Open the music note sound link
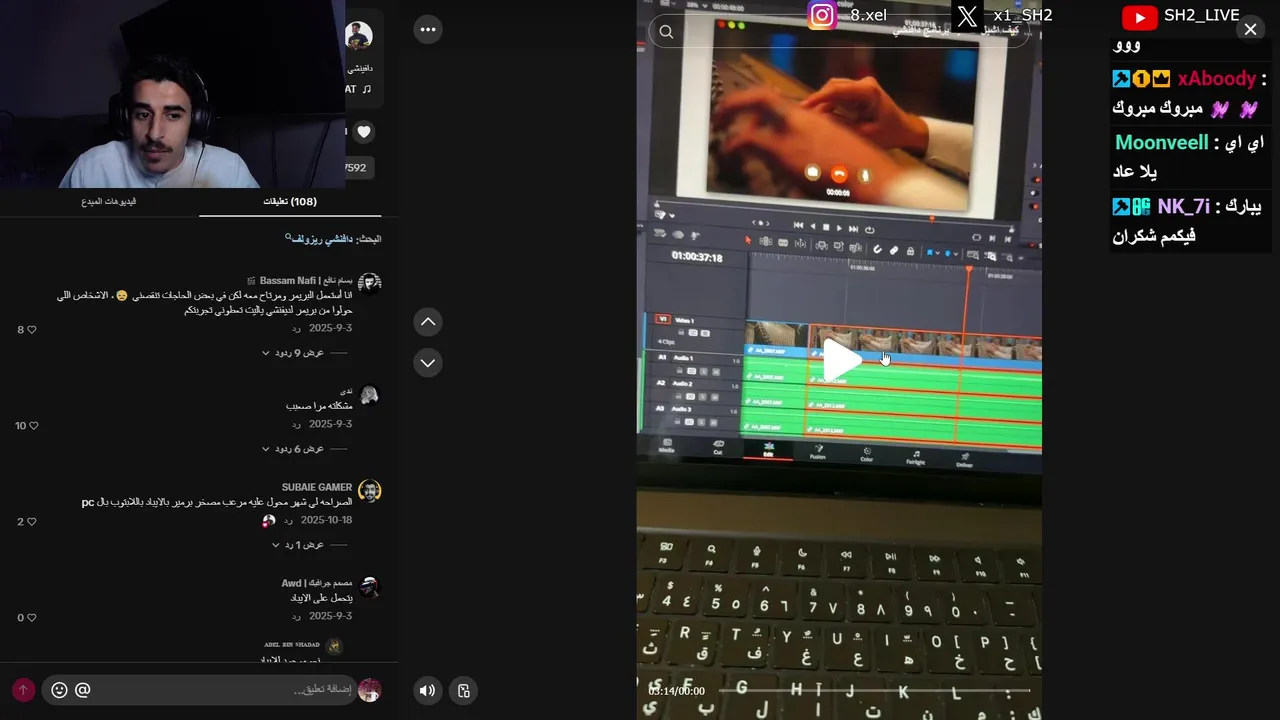 pos(366,89)
